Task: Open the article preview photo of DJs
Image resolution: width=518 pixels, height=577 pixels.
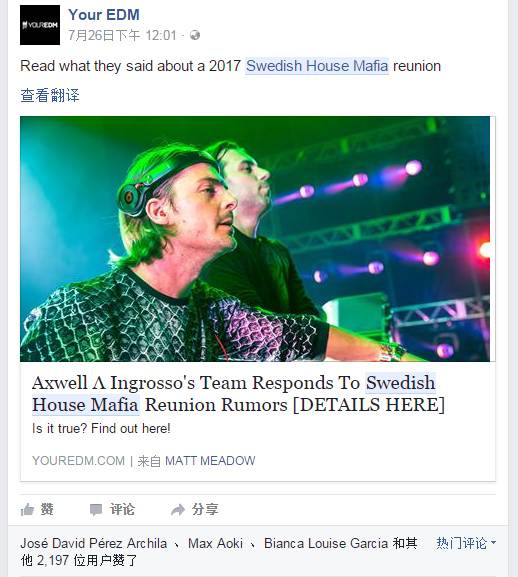Action: pos(255,239)
